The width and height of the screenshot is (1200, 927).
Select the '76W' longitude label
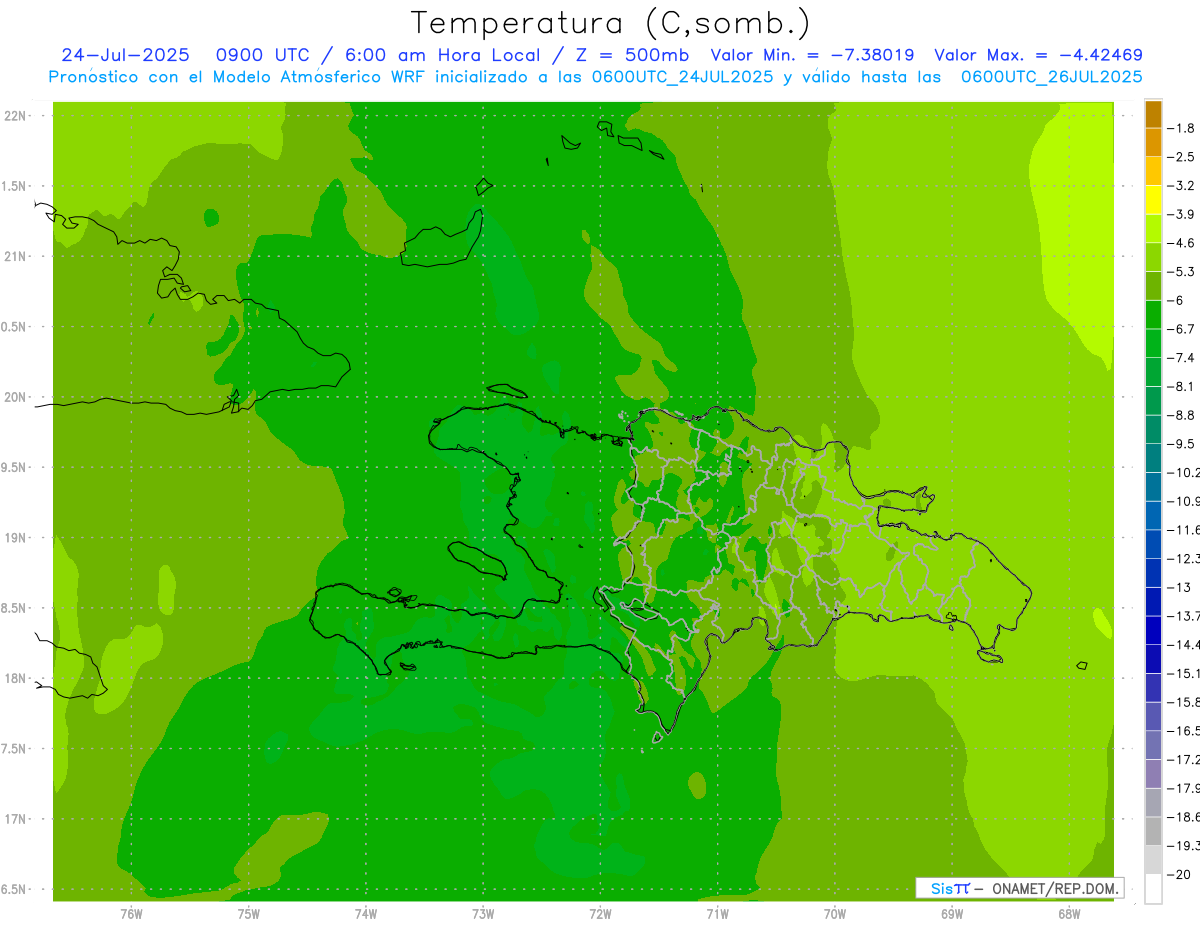131,914
